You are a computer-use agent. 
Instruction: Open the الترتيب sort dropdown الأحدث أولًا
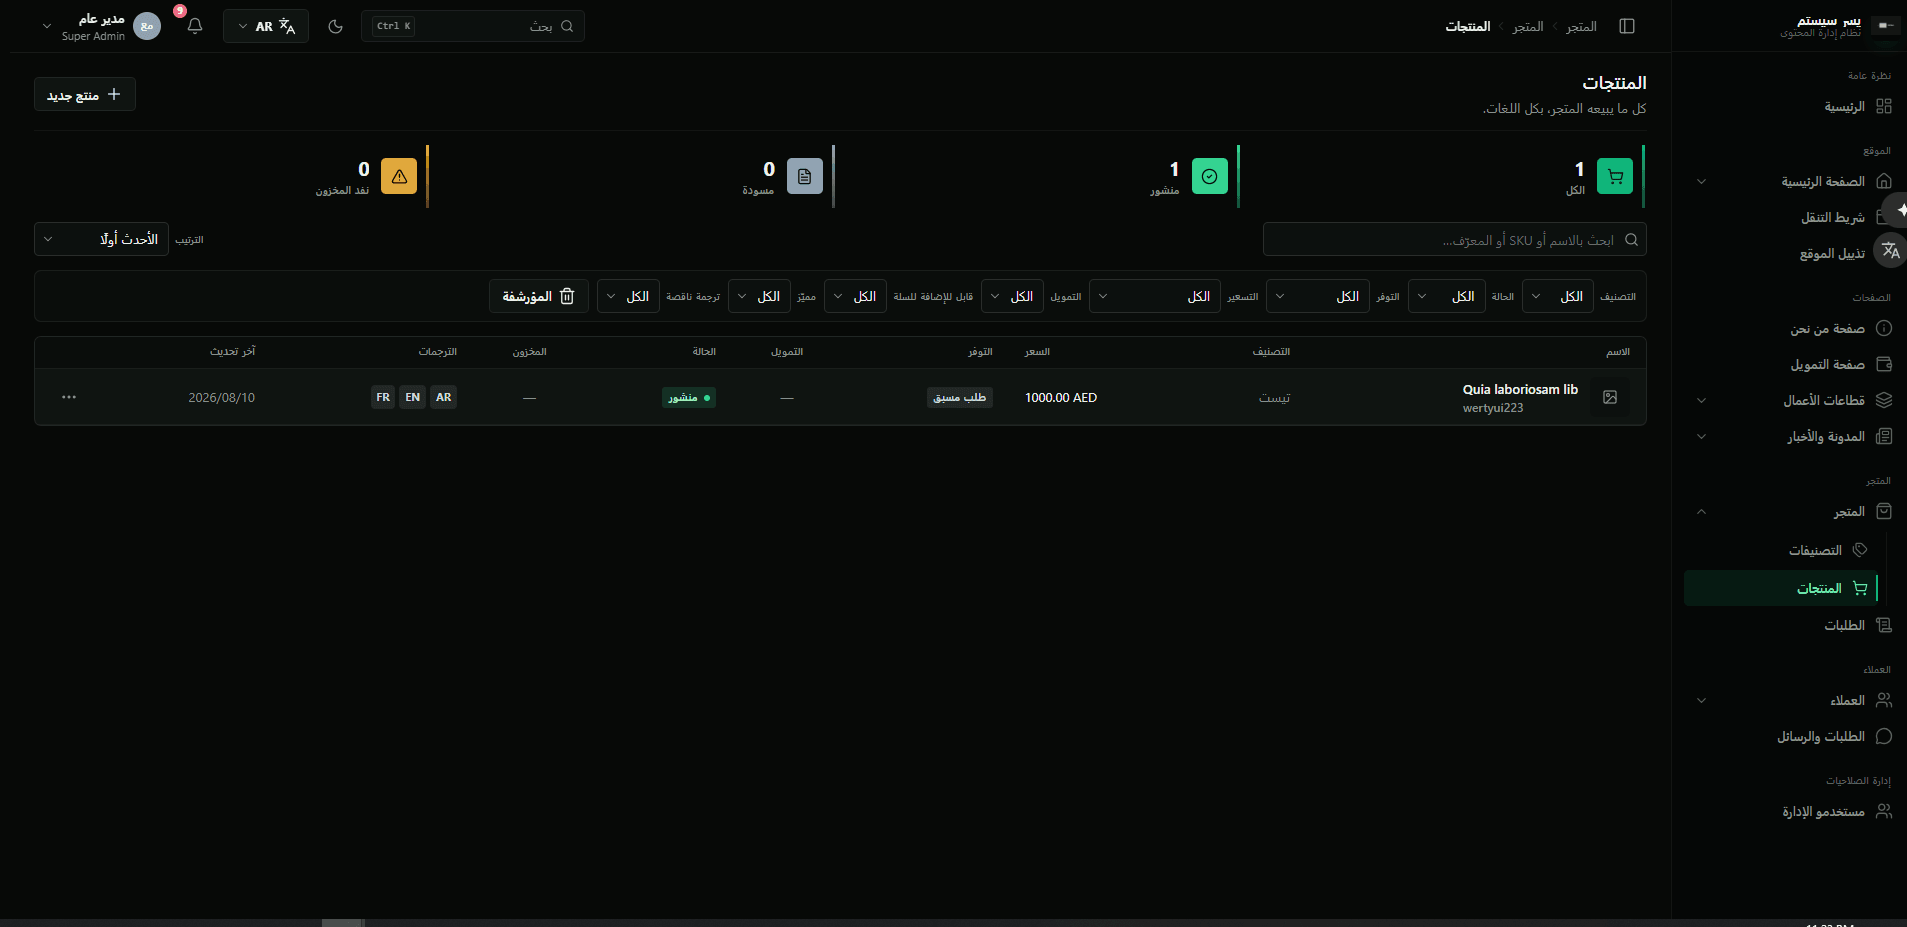coord(101,239)
